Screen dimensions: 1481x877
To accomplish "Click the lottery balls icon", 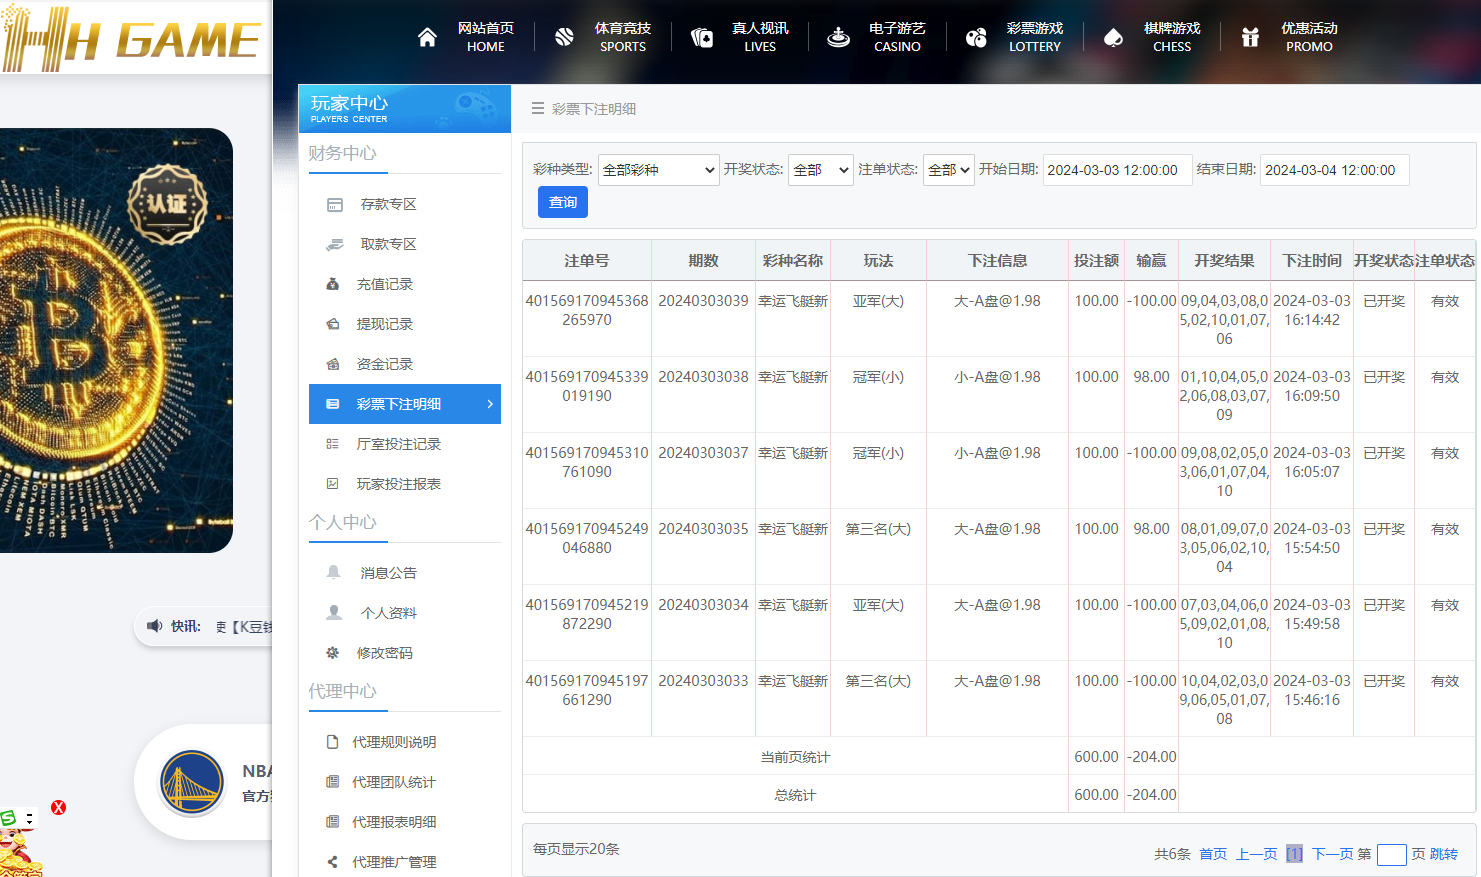I will (976, 37).
